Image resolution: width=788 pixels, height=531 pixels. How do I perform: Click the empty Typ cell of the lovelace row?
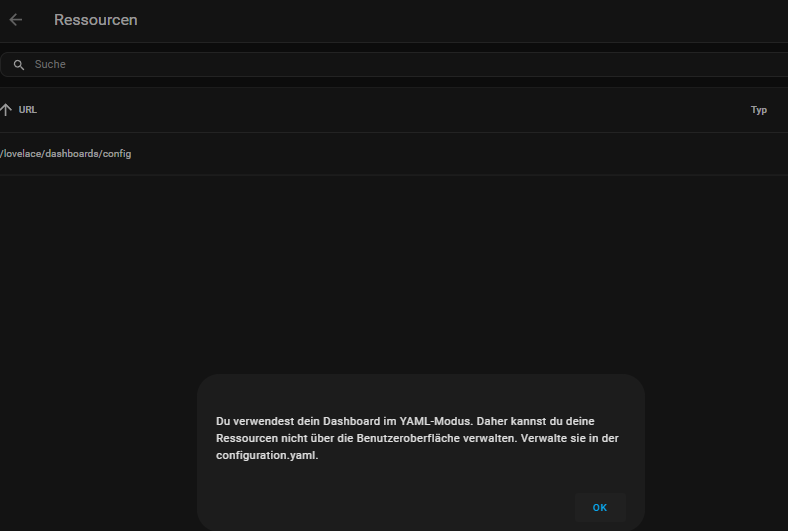[x=758, y=154]
